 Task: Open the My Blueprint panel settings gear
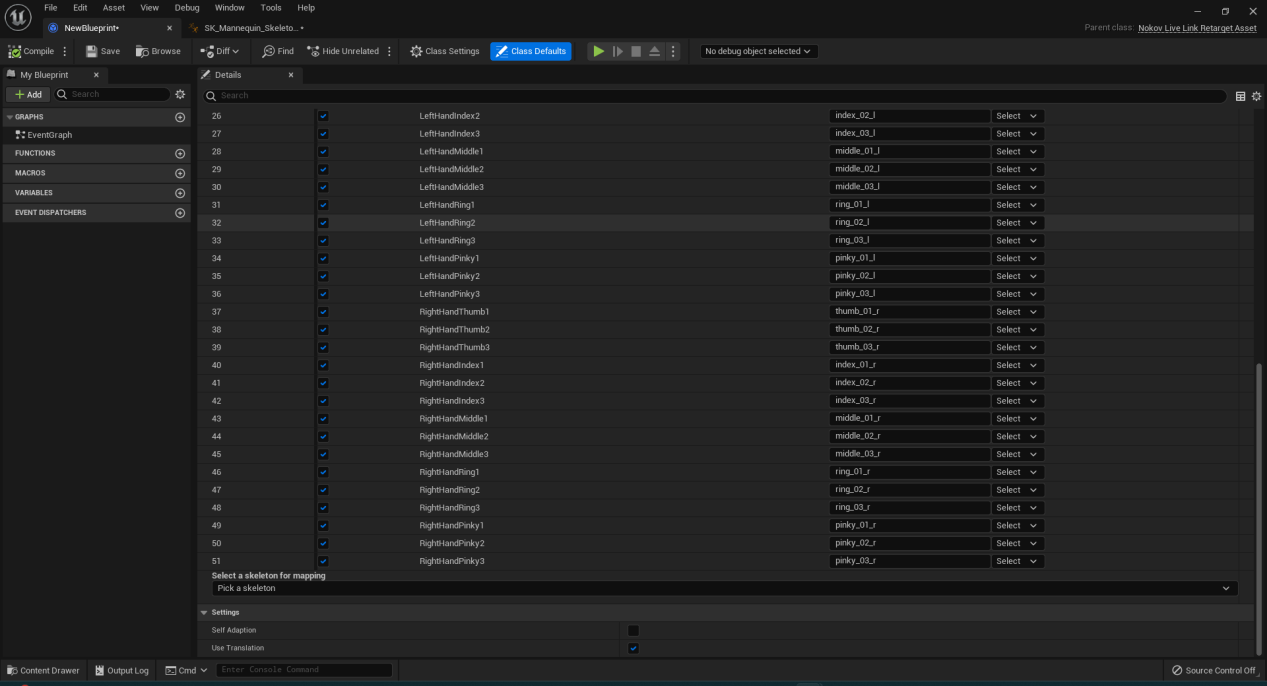tap(180, 94)
